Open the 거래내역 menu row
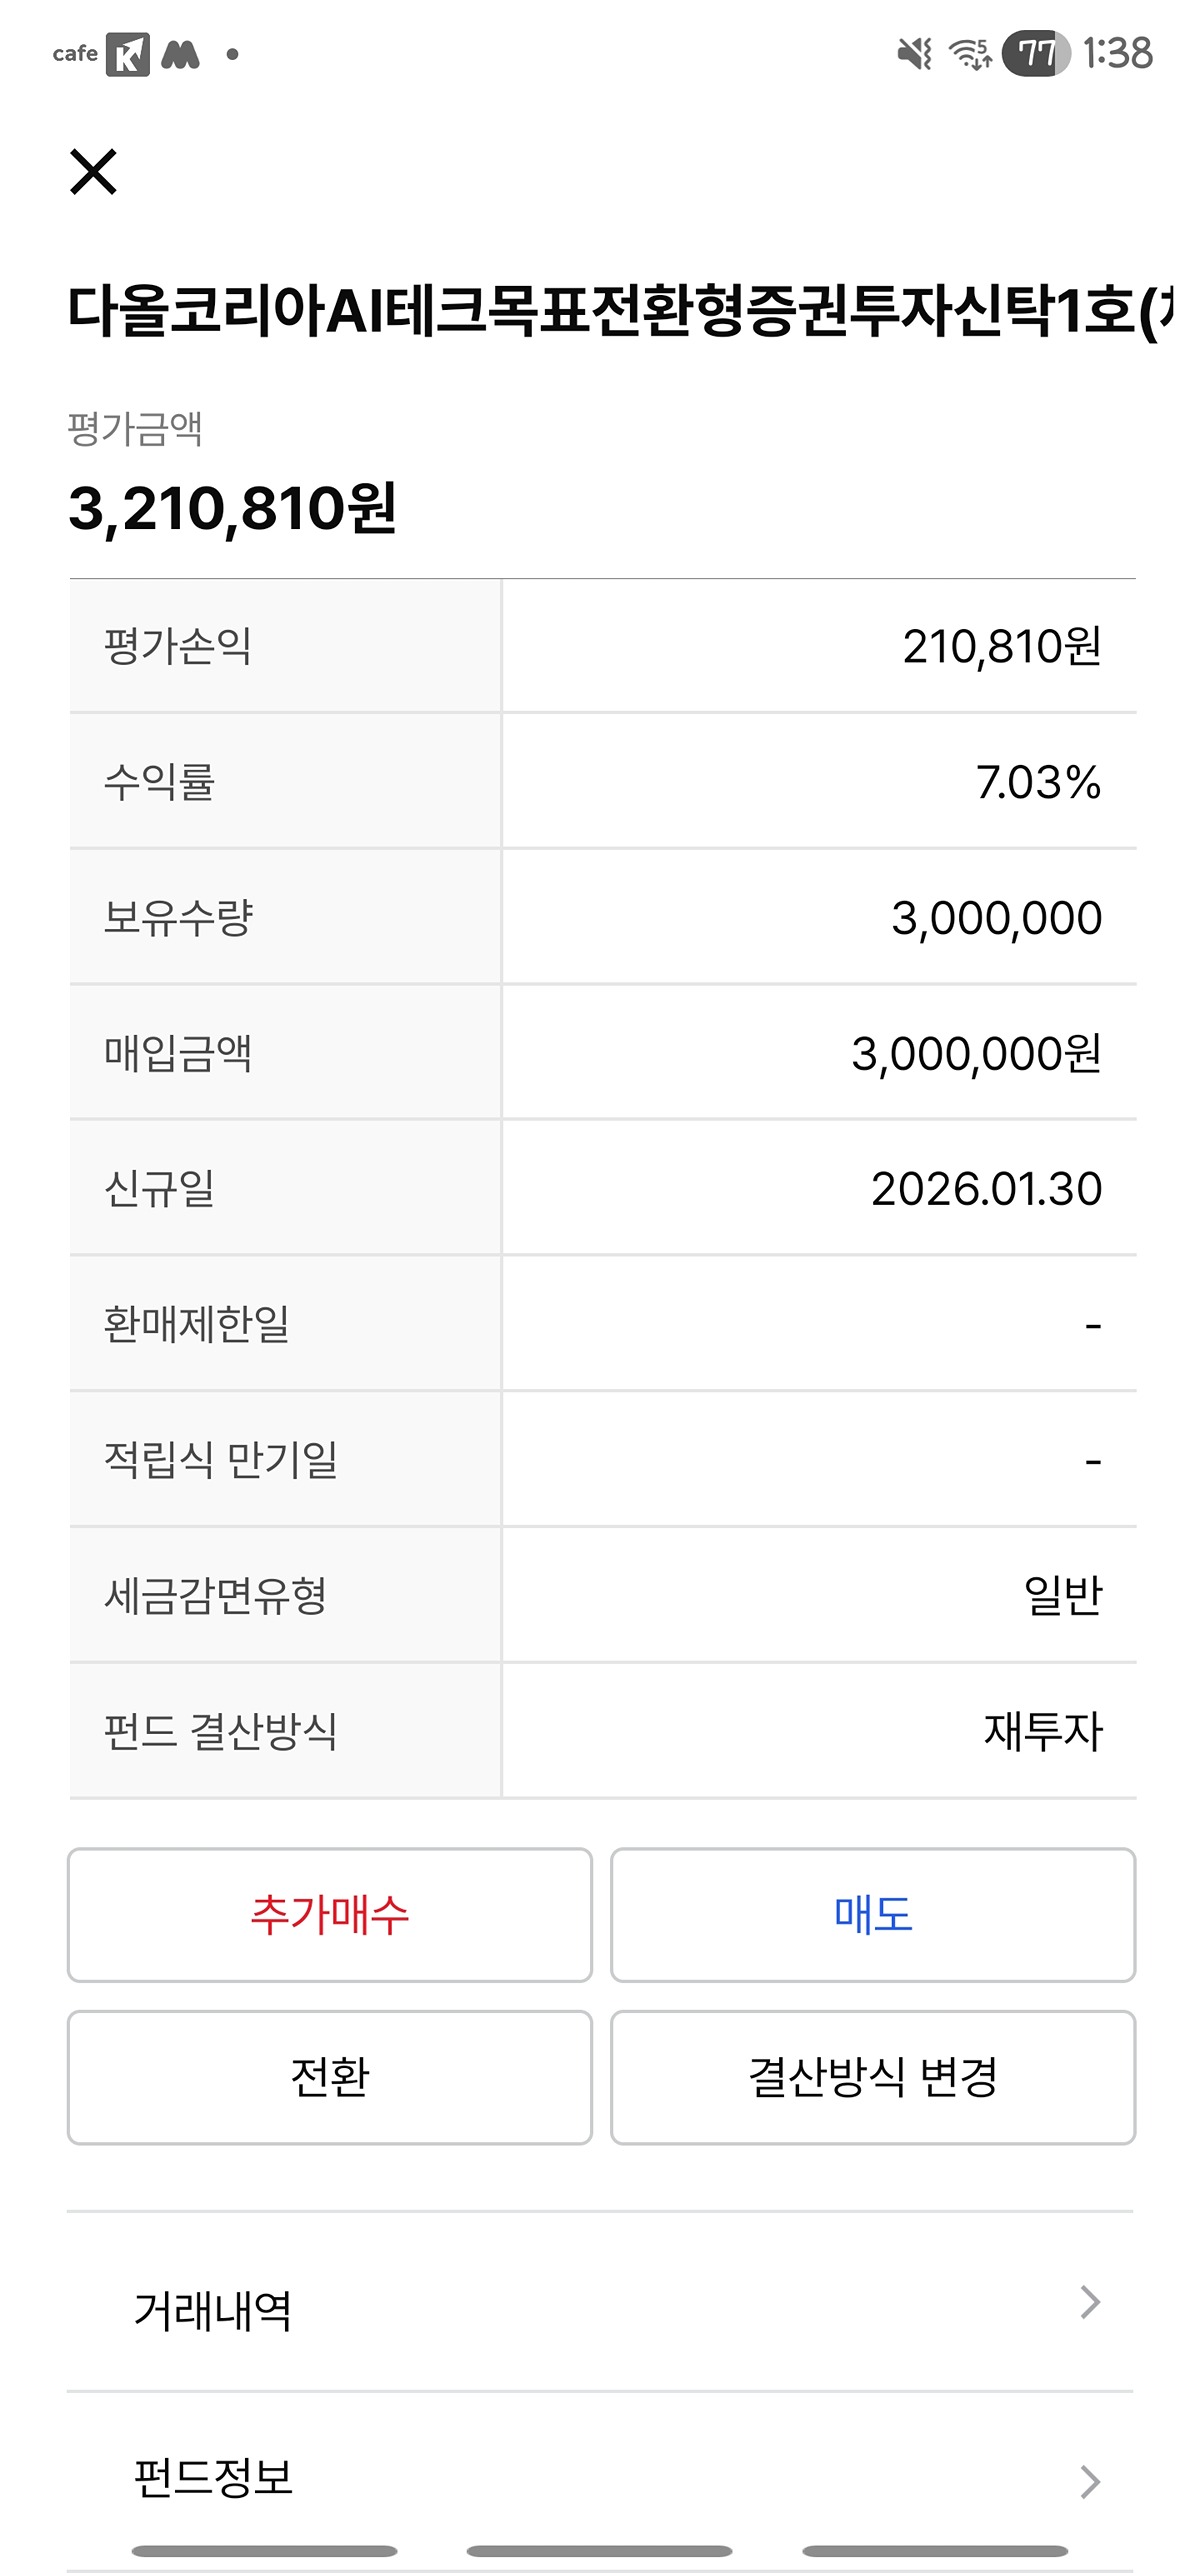Screen dimensions: 1200x2573 tap(600, 2310)
